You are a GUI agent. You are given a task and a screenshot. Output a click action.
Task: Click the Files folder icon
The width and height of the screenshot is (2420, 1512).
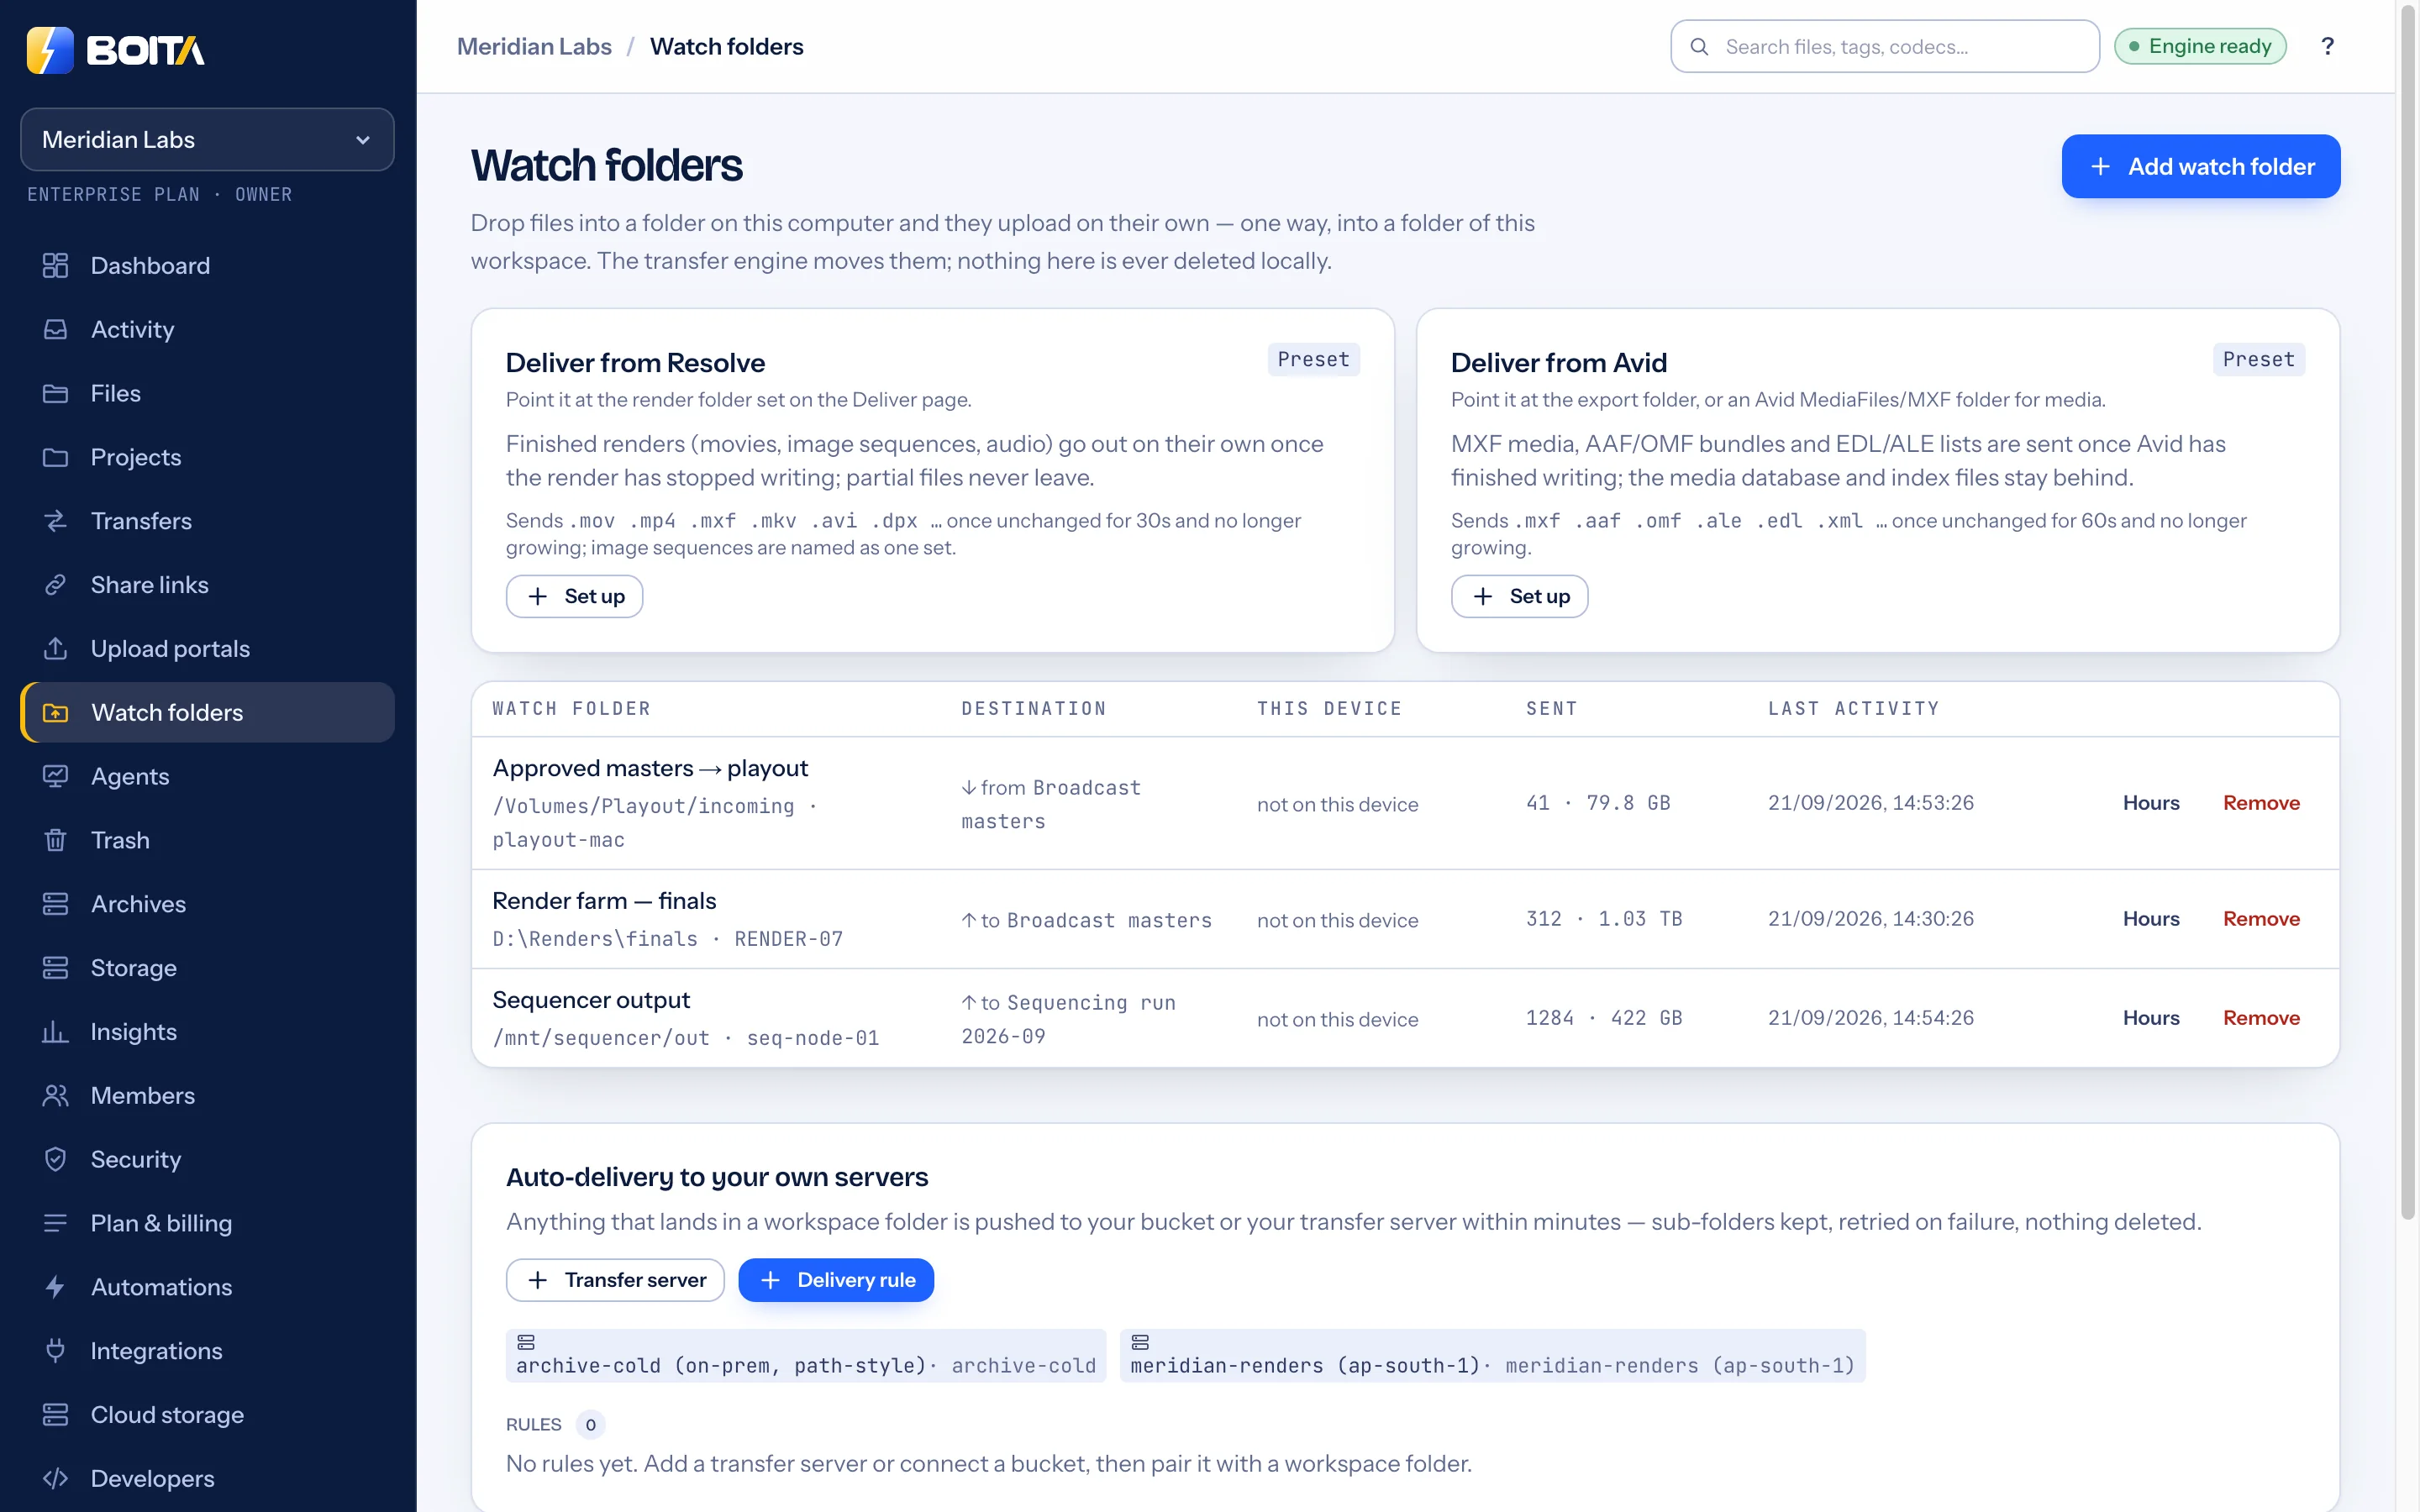coord(55,393)
